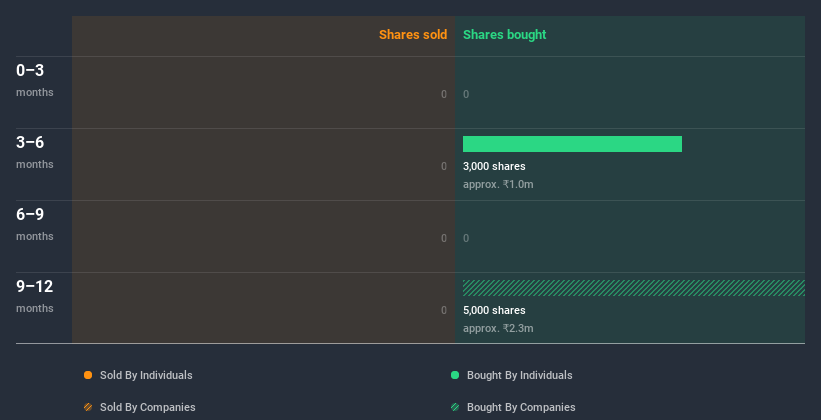Click the shares sold '0' in 9–12 months
This screenshot has height=420, width=821.
[444, 311]
